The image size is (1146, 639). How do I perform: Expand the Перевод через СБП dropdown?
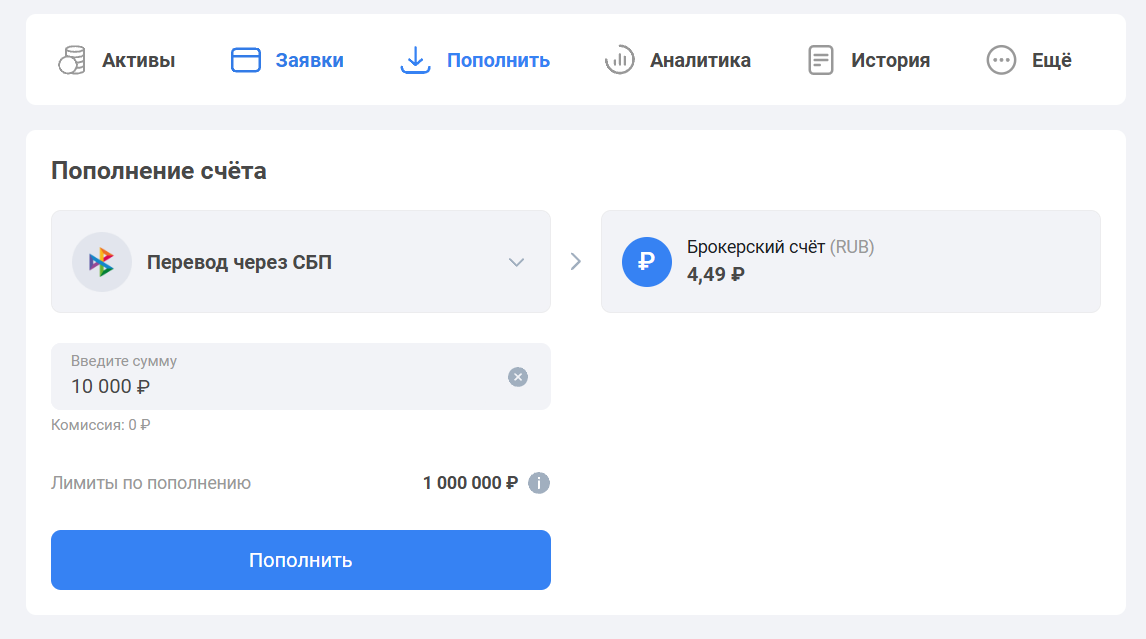coord(300,262)
